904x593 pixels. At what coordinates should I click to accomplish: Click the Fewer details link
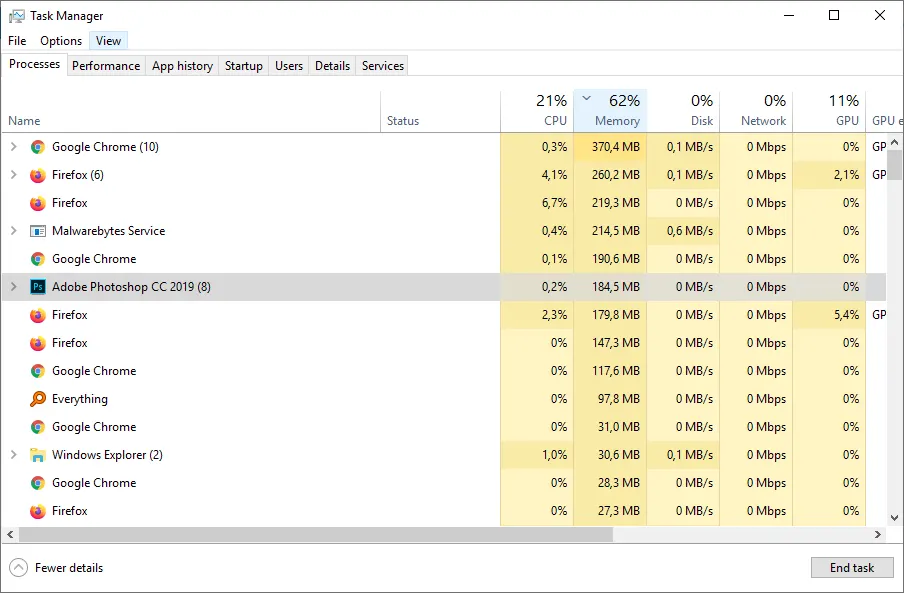pyautogui.click(x=69, y=568)
